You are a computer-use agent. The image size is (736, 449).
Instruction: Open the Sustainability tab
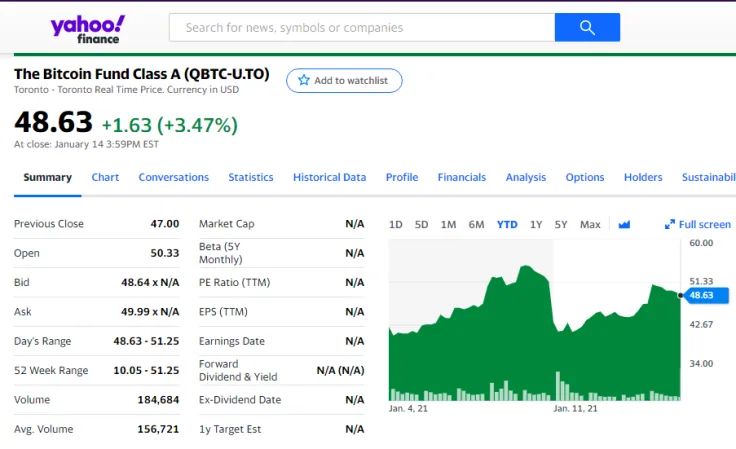709,177
